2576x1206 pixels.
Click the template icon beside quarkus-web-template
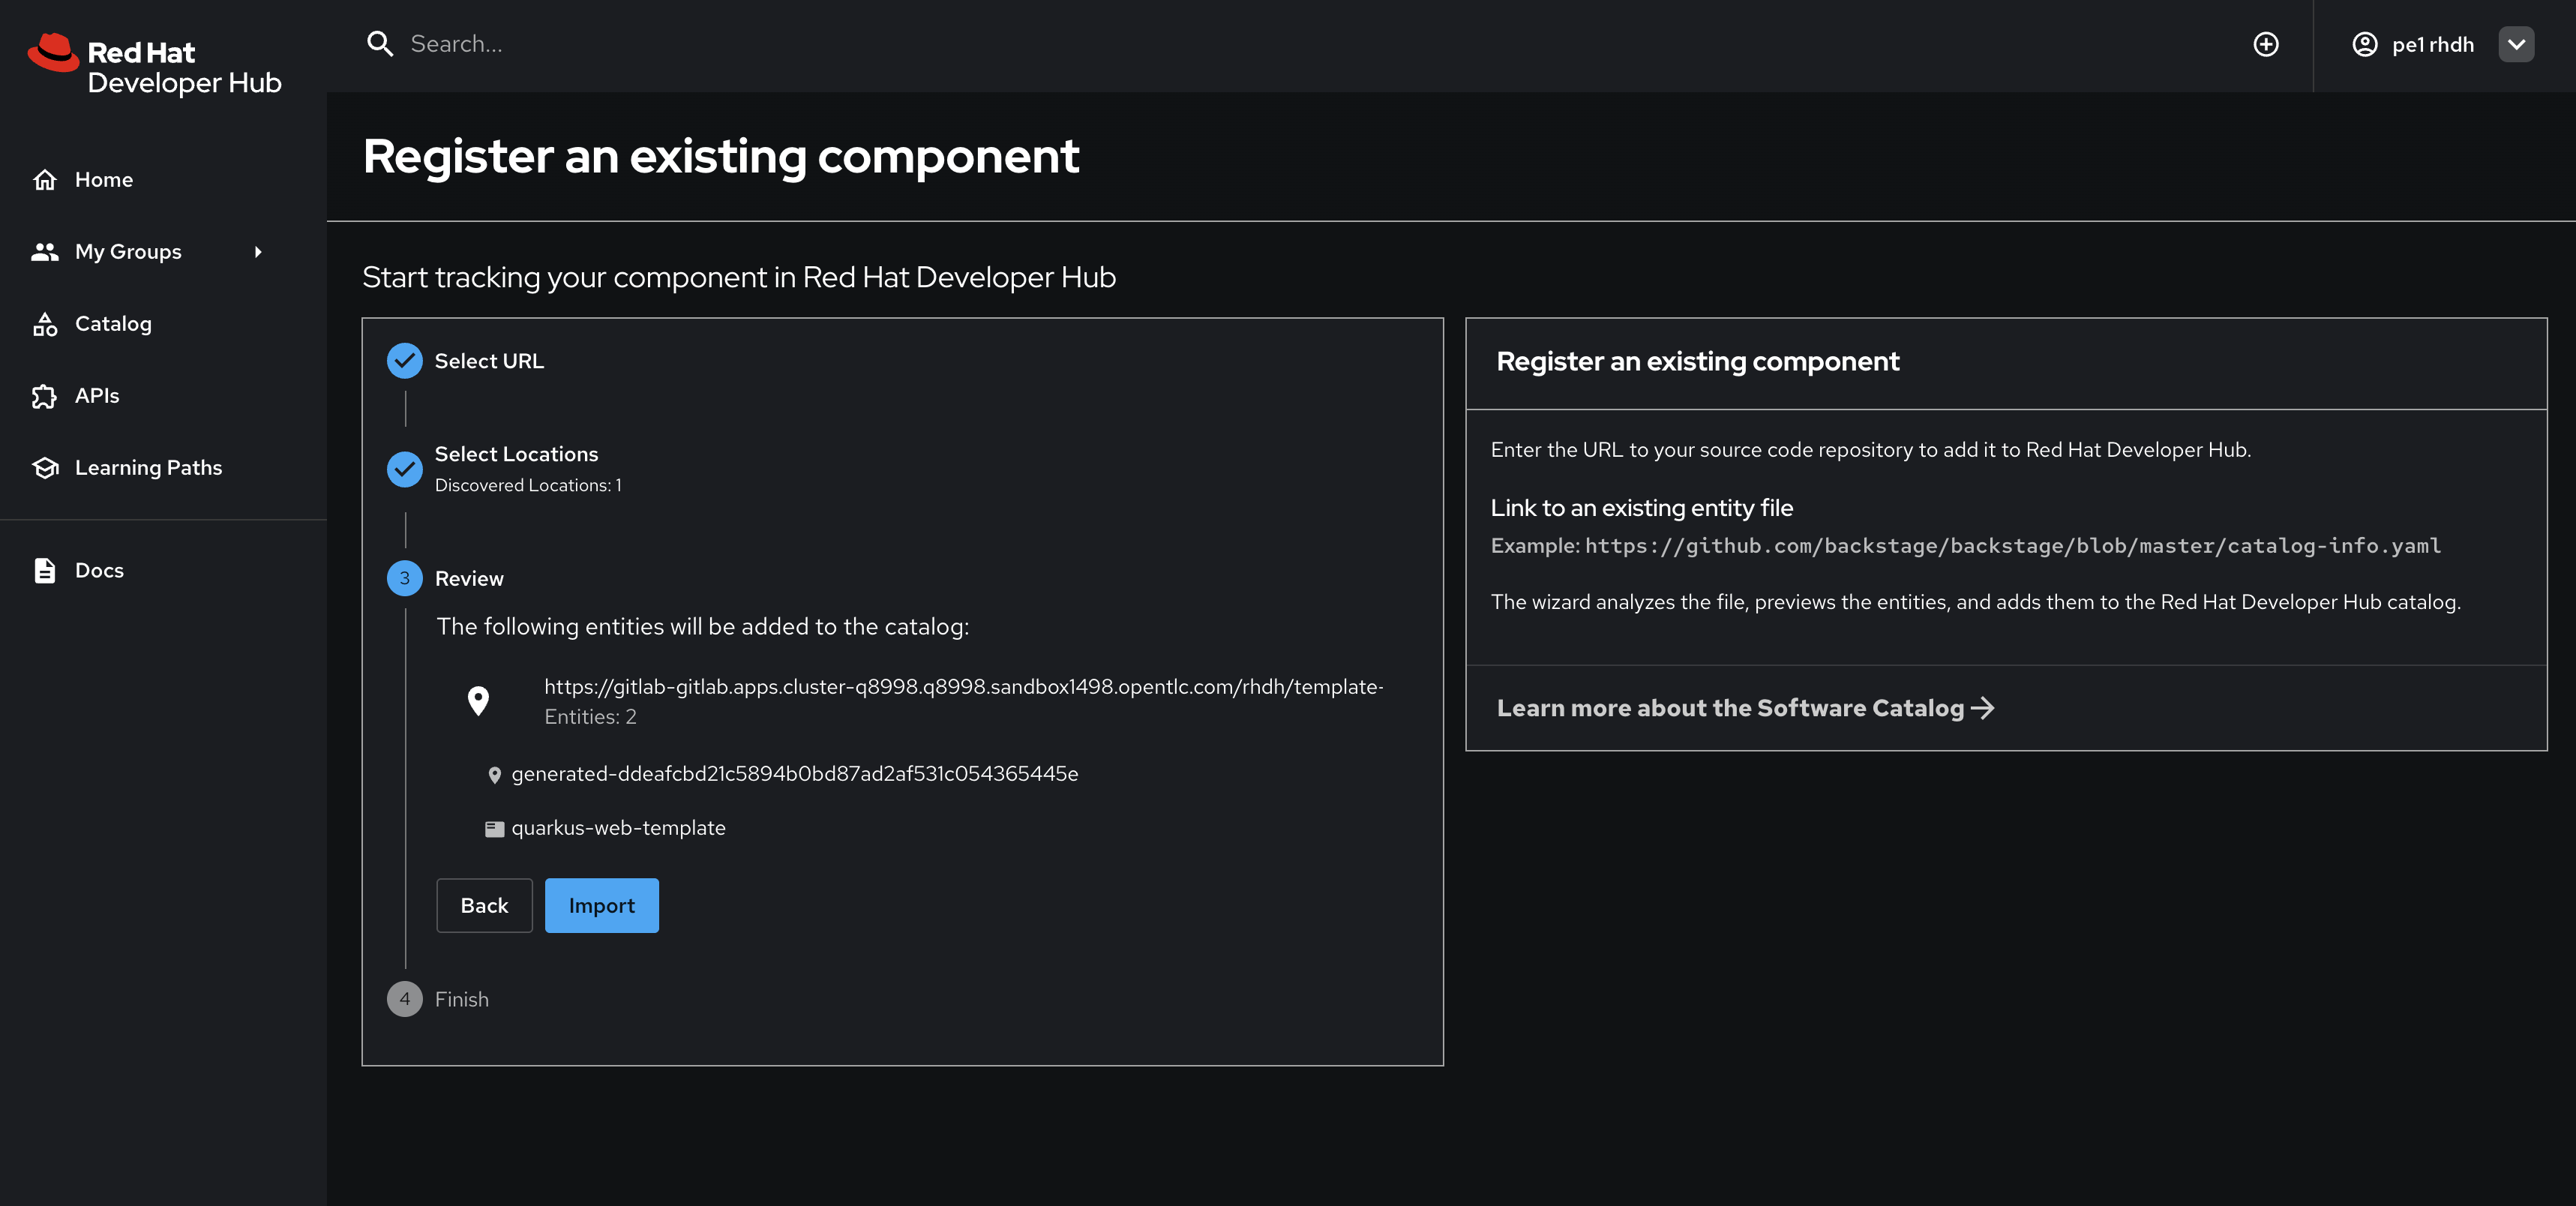[x=494, y=829]
